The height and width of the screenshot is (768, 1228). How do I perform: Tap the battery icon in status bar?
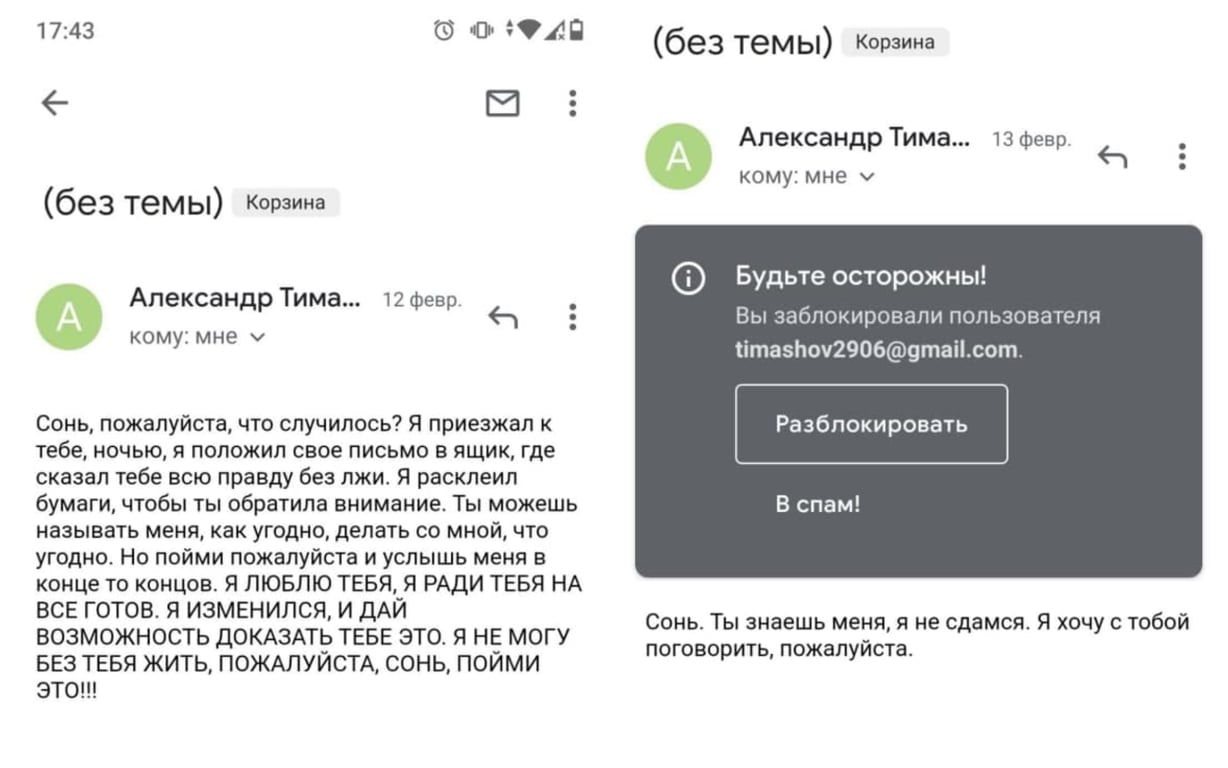[577, 30]
